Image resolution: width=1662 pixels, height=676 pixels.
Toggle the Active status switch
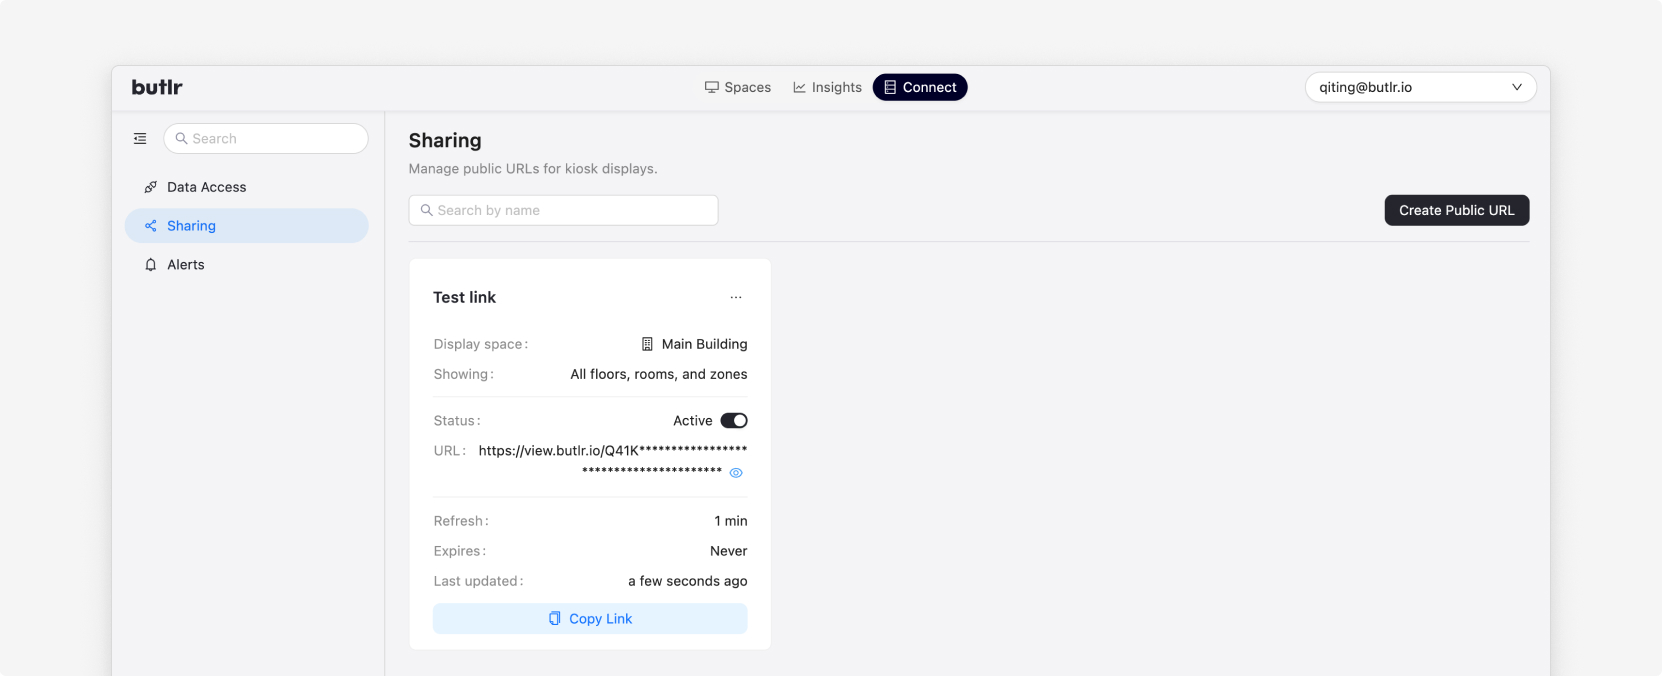pyautogui.click(x=734, y=421)
